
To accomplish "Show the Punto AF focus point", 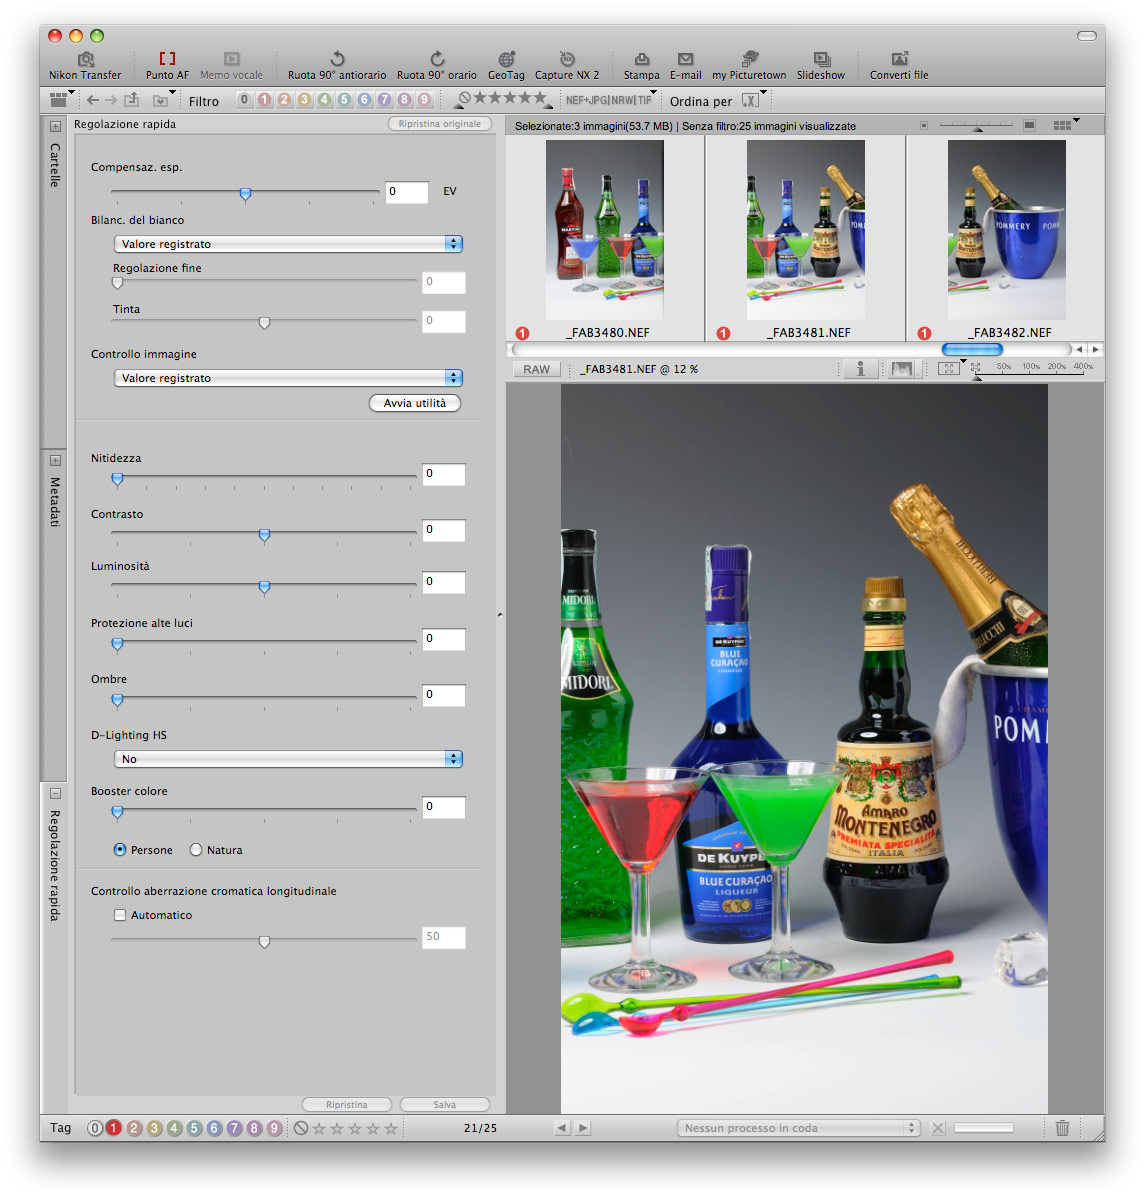I will [167, 66].
